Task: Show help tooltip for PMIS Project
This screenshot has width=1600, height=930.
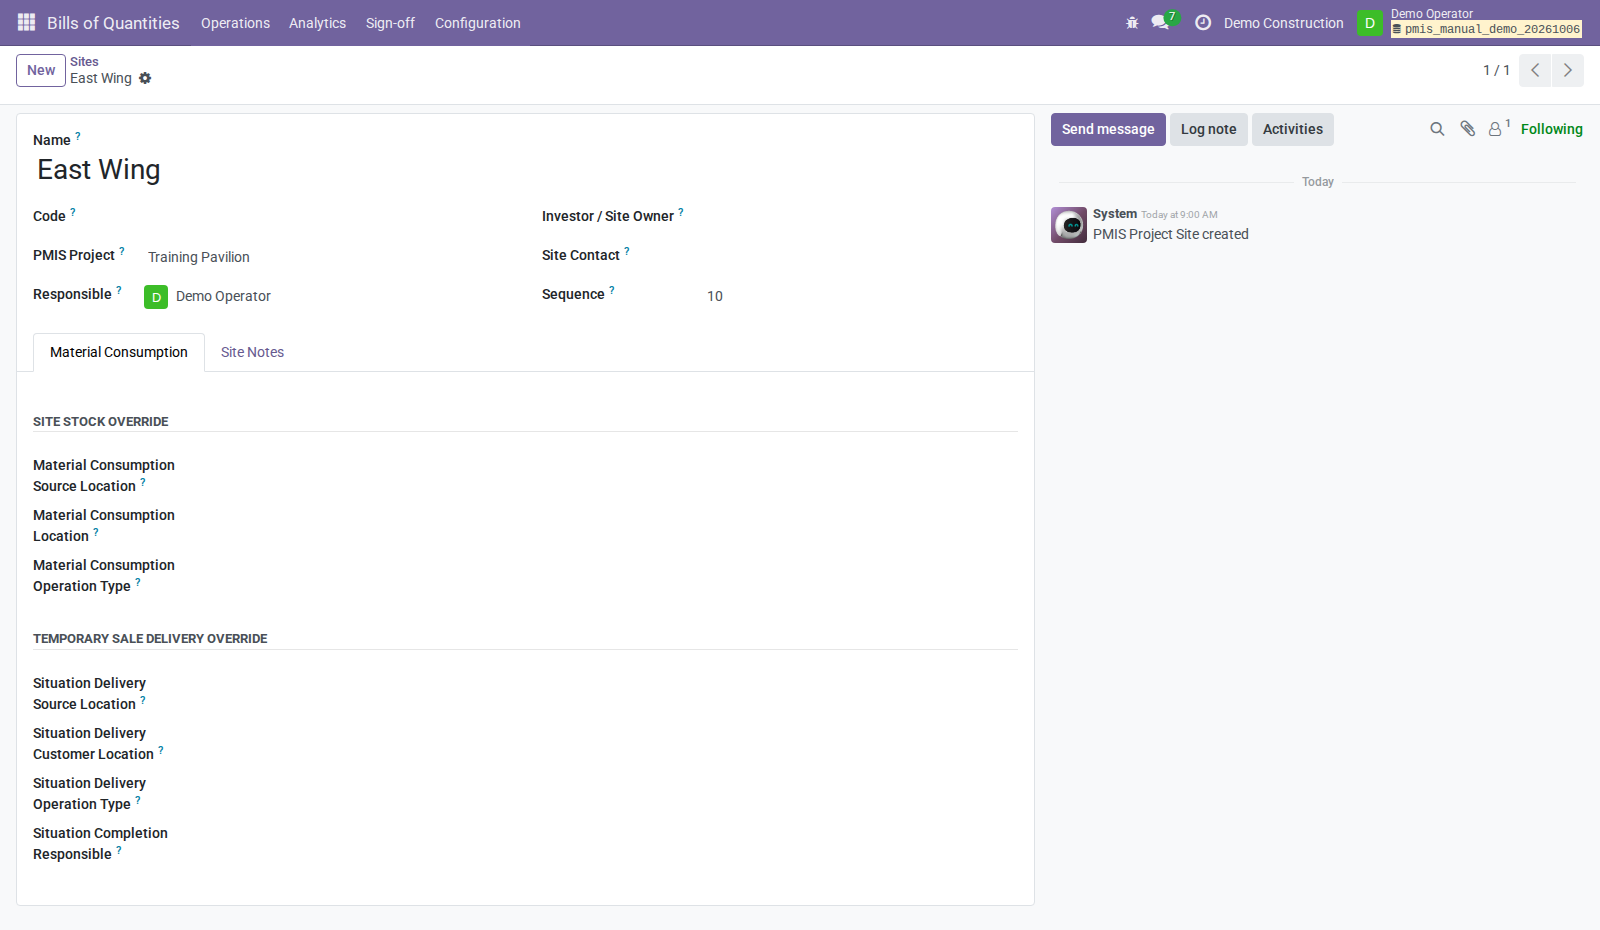Action: 122,251
